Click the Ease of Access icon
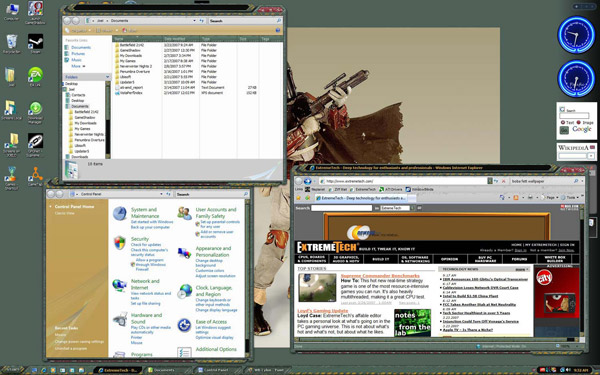The image size is (600, 375). pyautogui.click(x=184, y=325)
